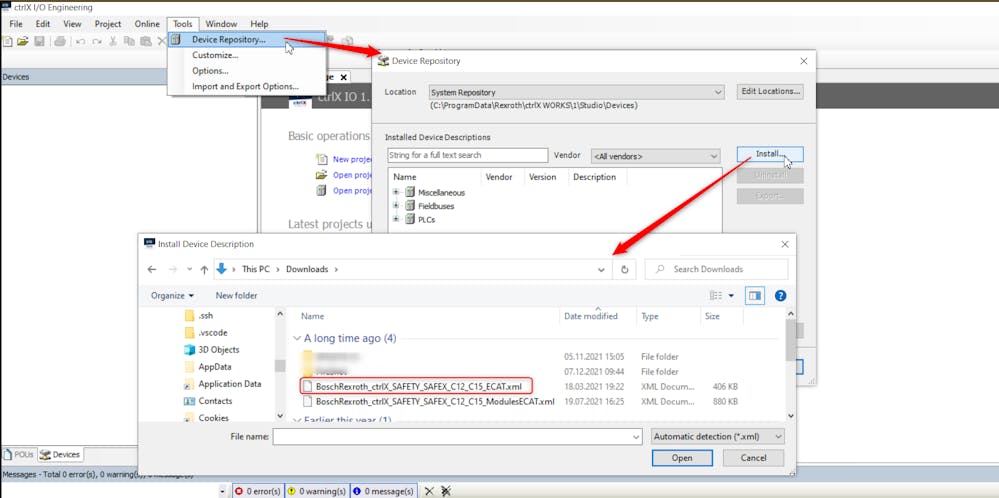Click the Edit Locations... button
The width and height of the screenshot is (999, 498).
(x=770, y=92)
